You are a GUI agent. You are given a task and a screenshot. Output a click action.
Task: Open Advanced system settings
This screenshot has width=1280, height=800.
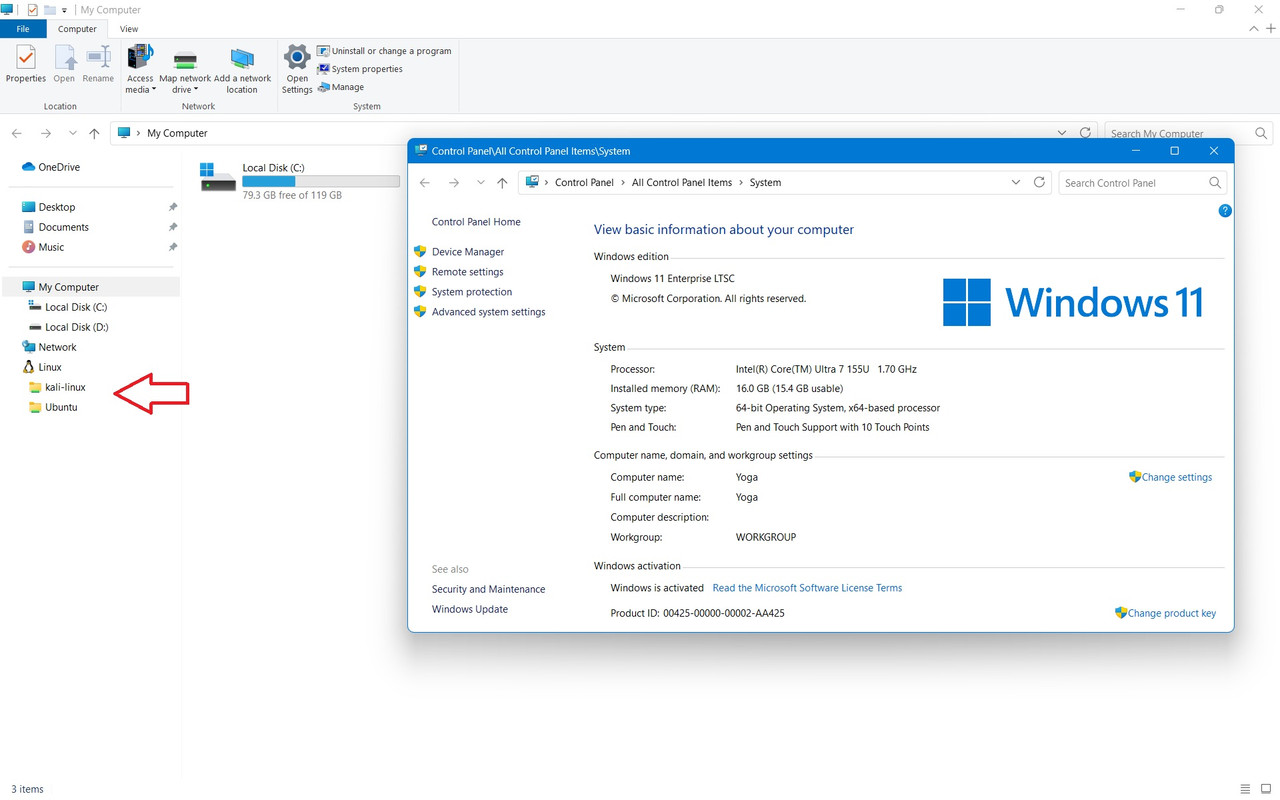tap(489, 312)
